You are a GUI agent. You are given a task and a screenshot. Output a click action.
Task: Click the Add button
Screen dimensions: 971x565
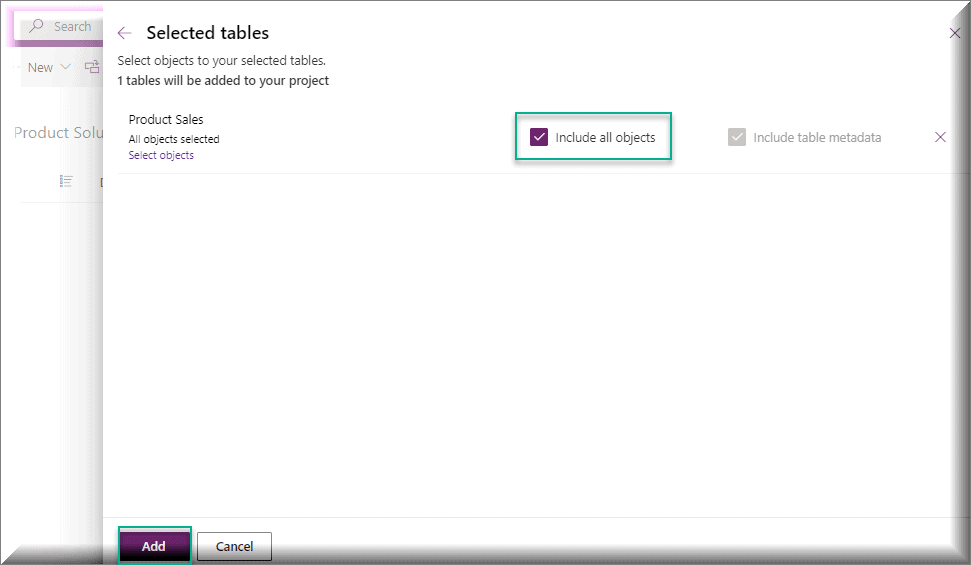[154, 546]
